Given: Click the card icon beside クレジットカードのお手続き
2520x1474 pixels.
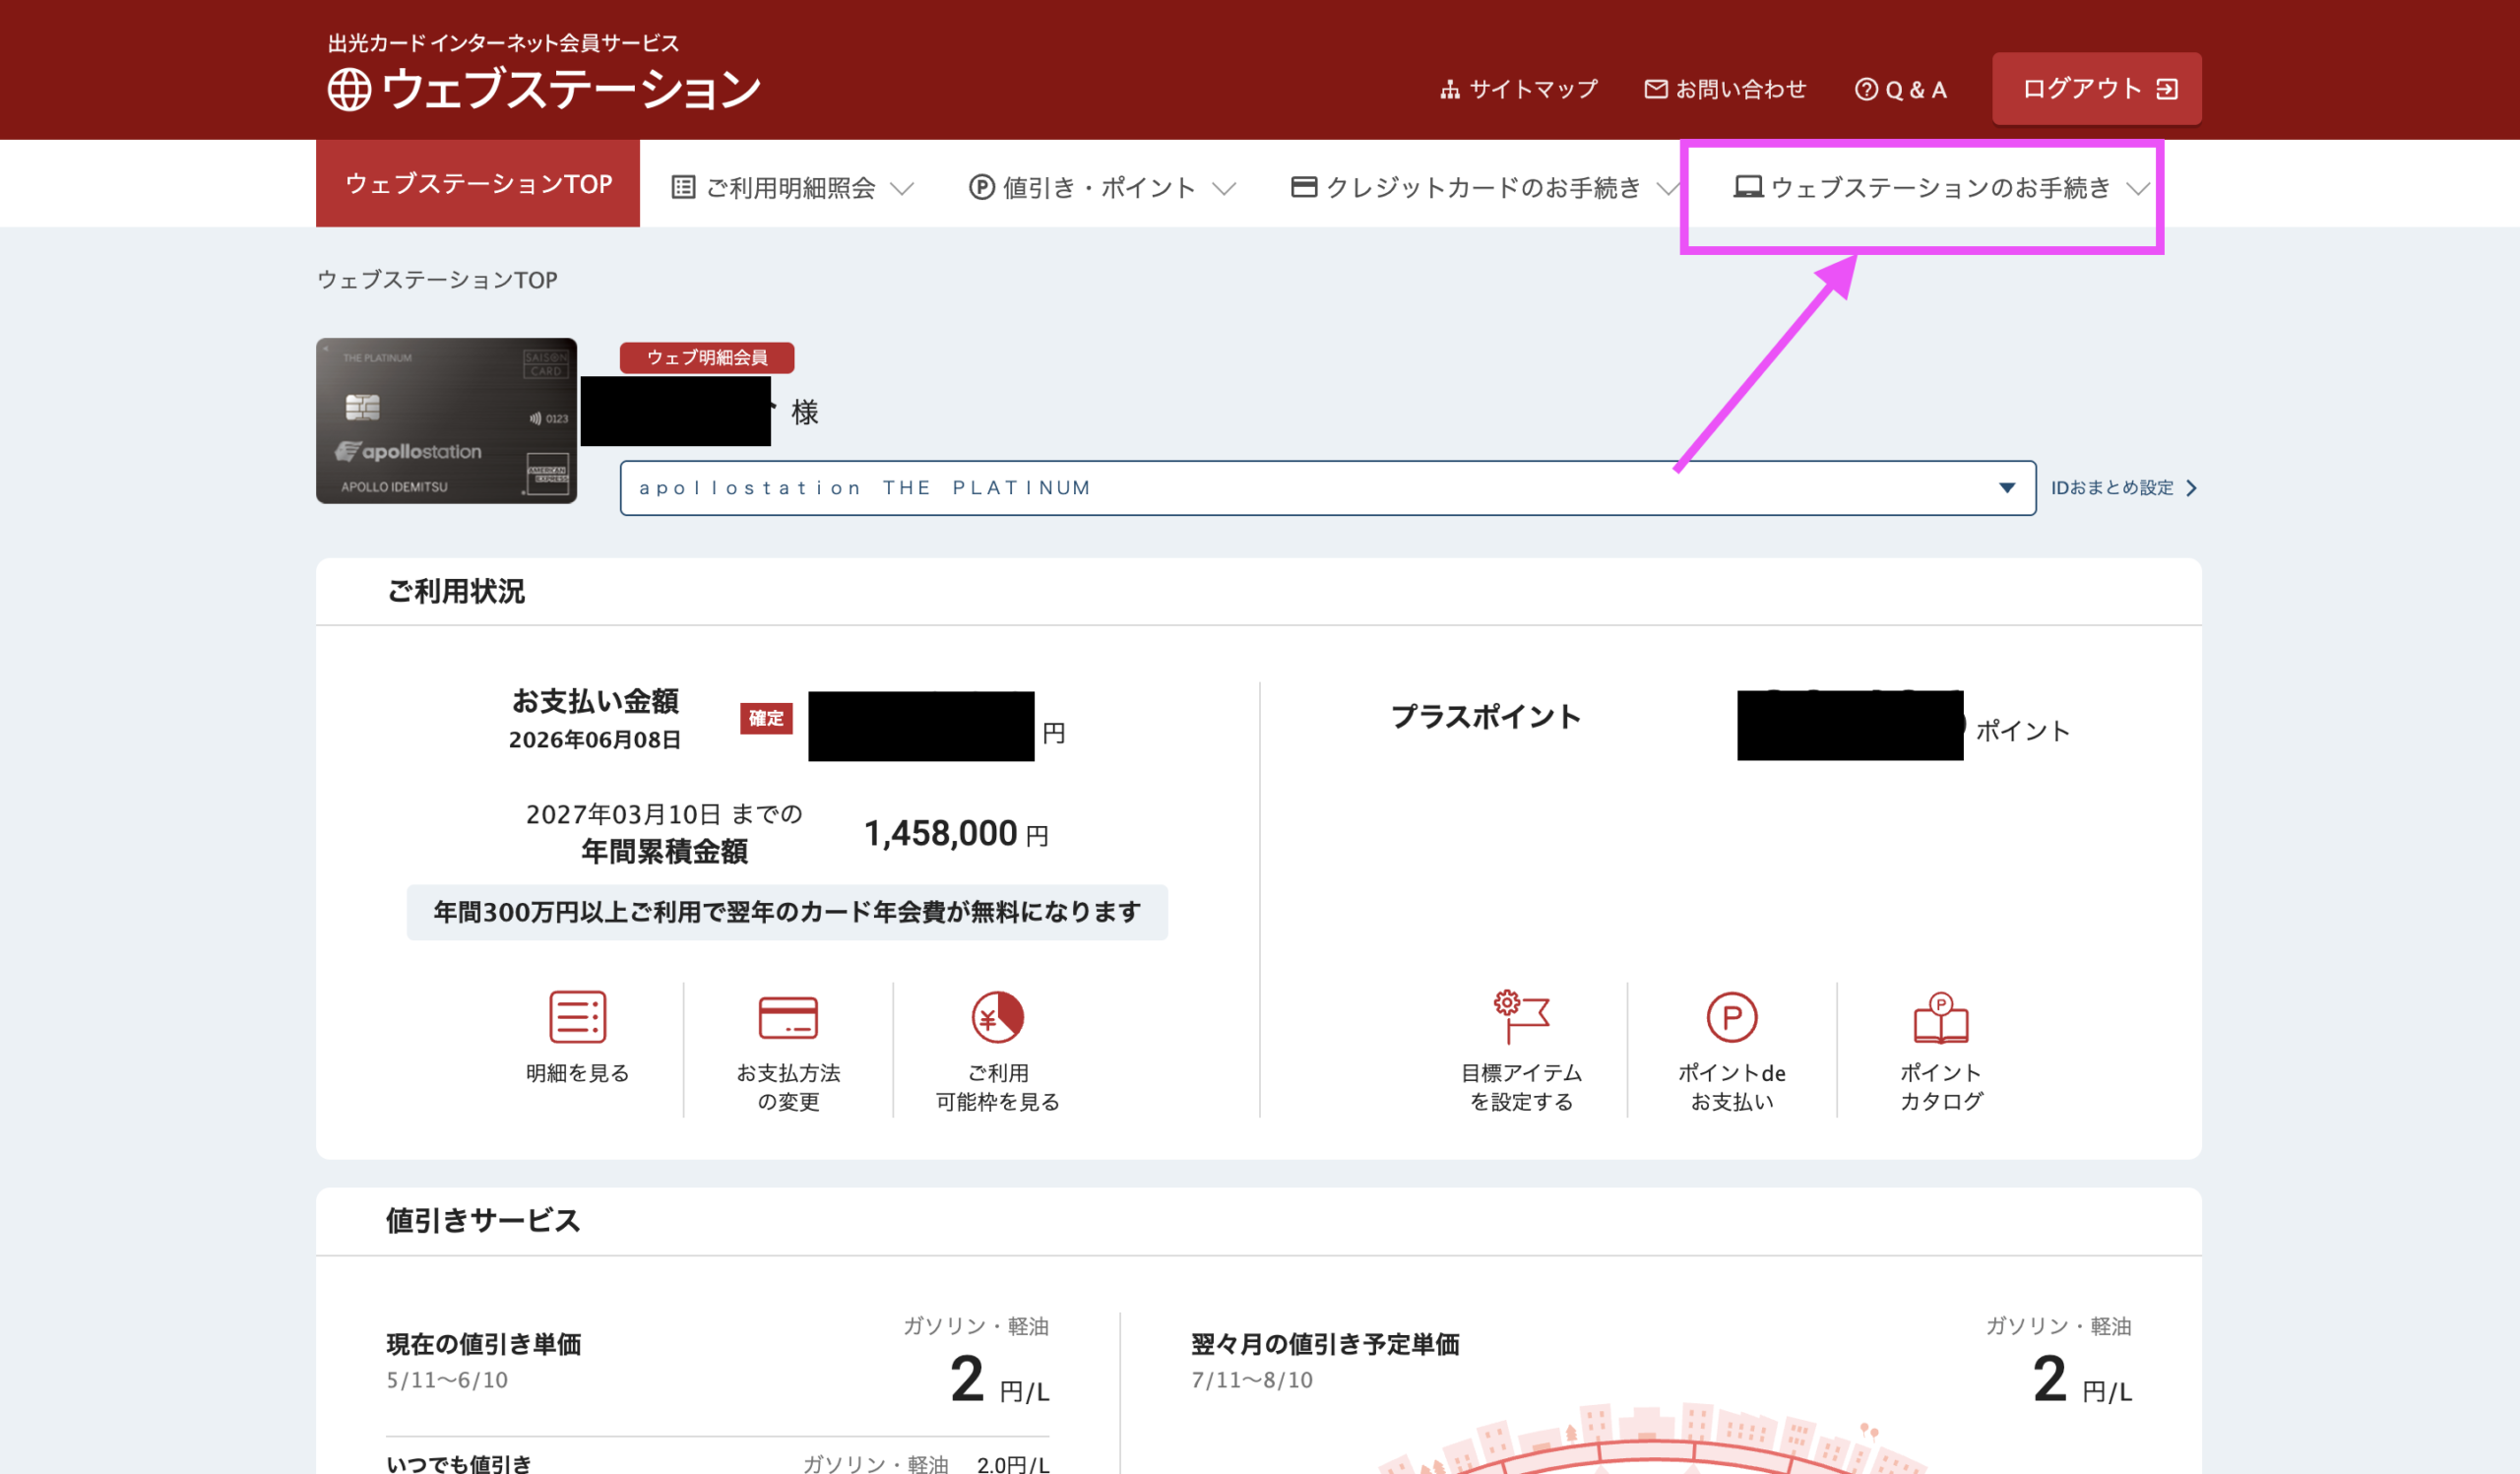Looking at the screenshot, I should click(x=1303, y=187).
